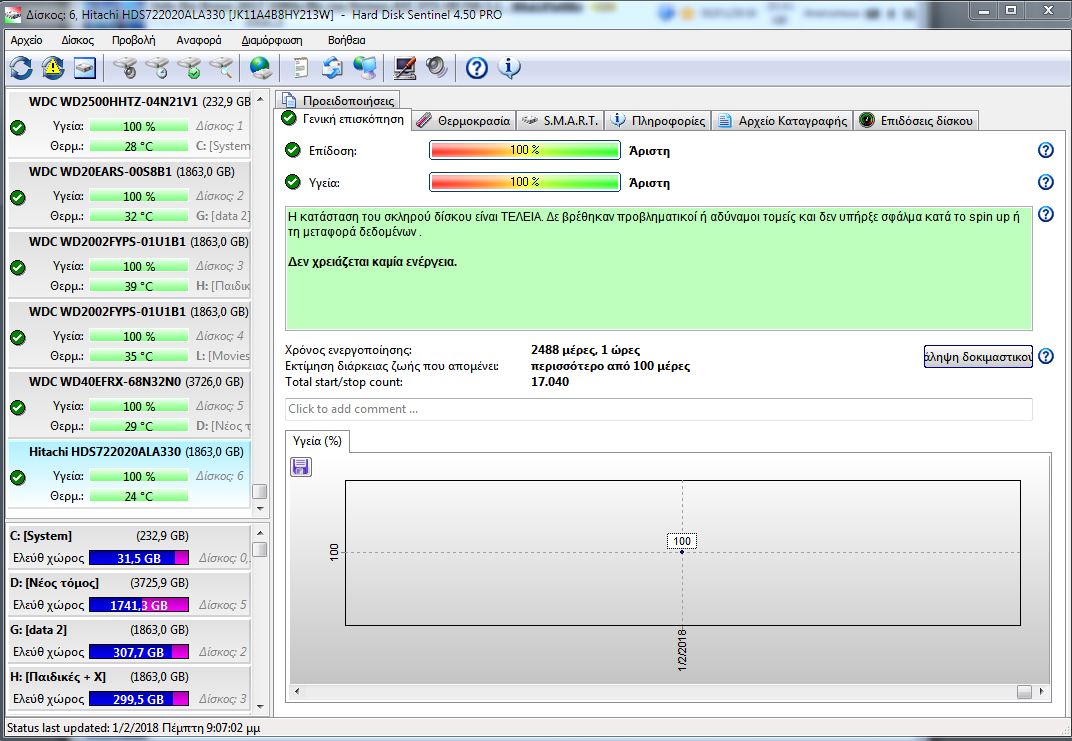The height and width of the screenshot is (741, 1072).
Task: Open the Προβολή menu
Action: 133,40
